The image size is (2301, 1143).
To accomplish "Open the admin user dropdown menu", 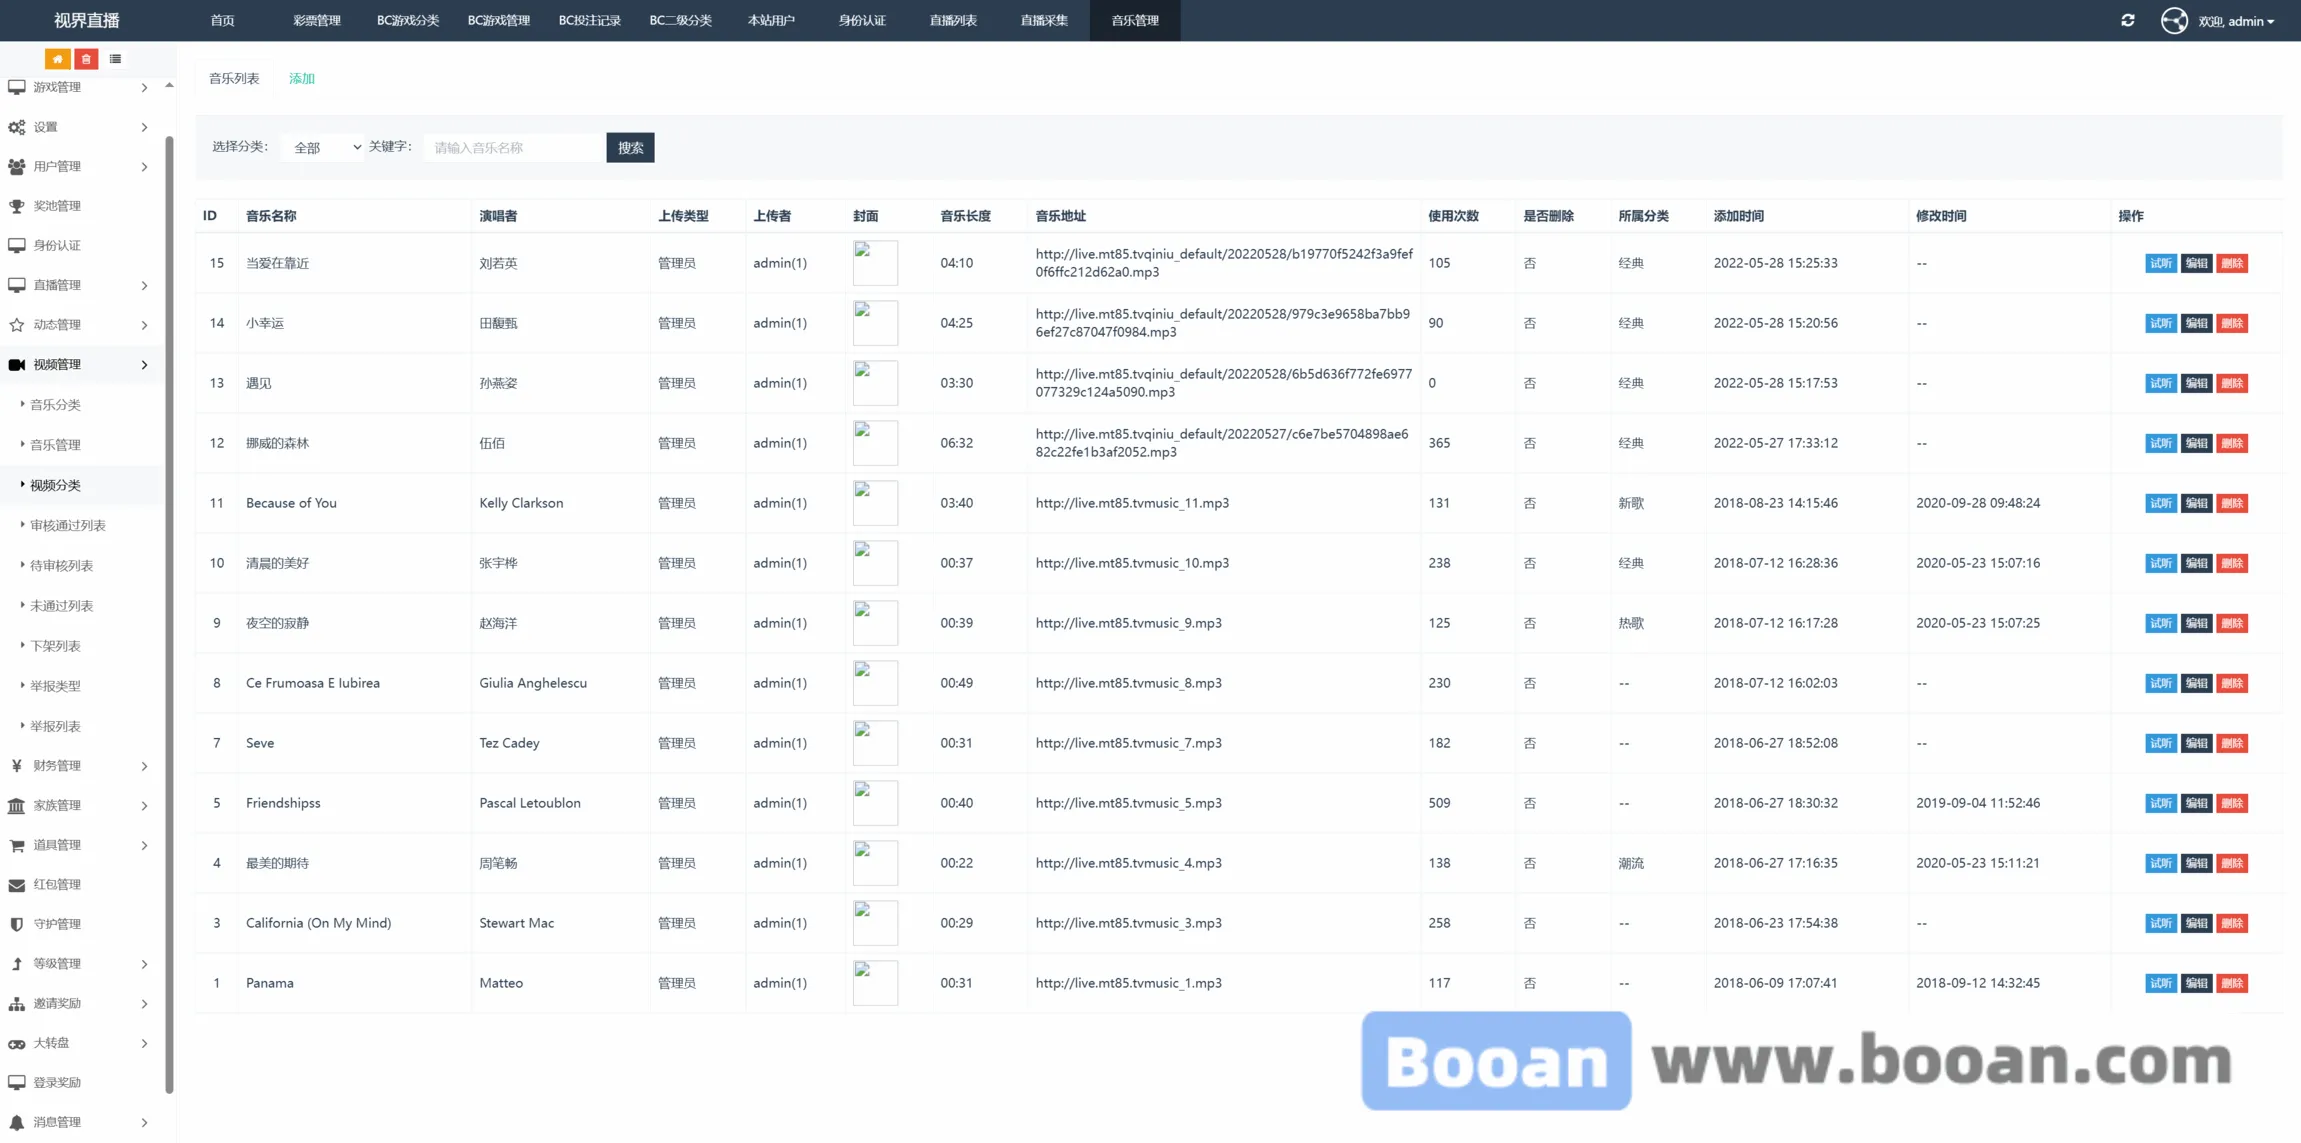I will click(x=2238, y=21).
